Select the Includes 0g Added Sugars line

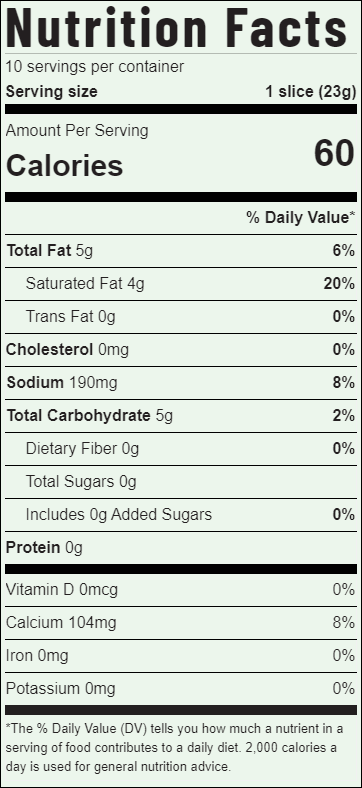pos(181,515)
